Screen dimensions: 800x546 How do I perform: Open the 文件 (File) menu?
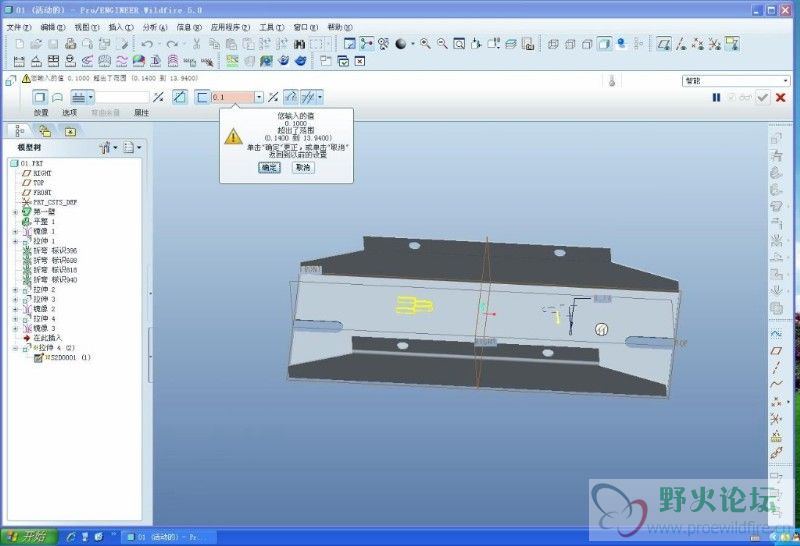(x=18, y=27)
